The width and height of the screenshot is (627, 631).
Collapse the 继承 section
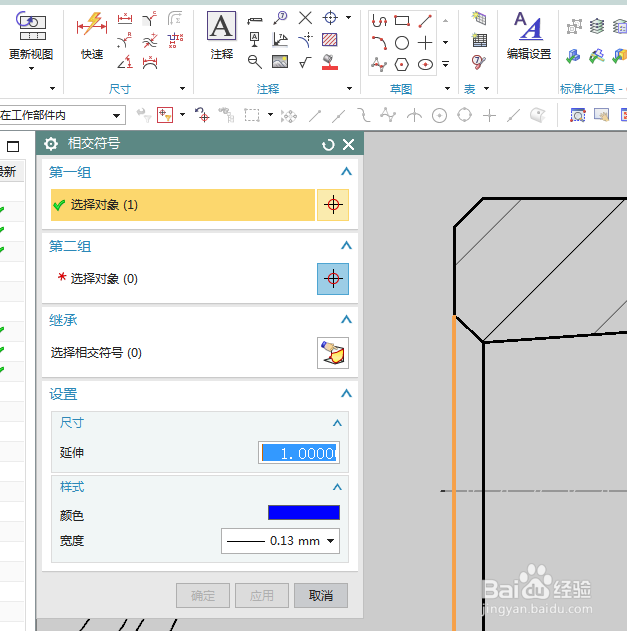coord(346,320)
